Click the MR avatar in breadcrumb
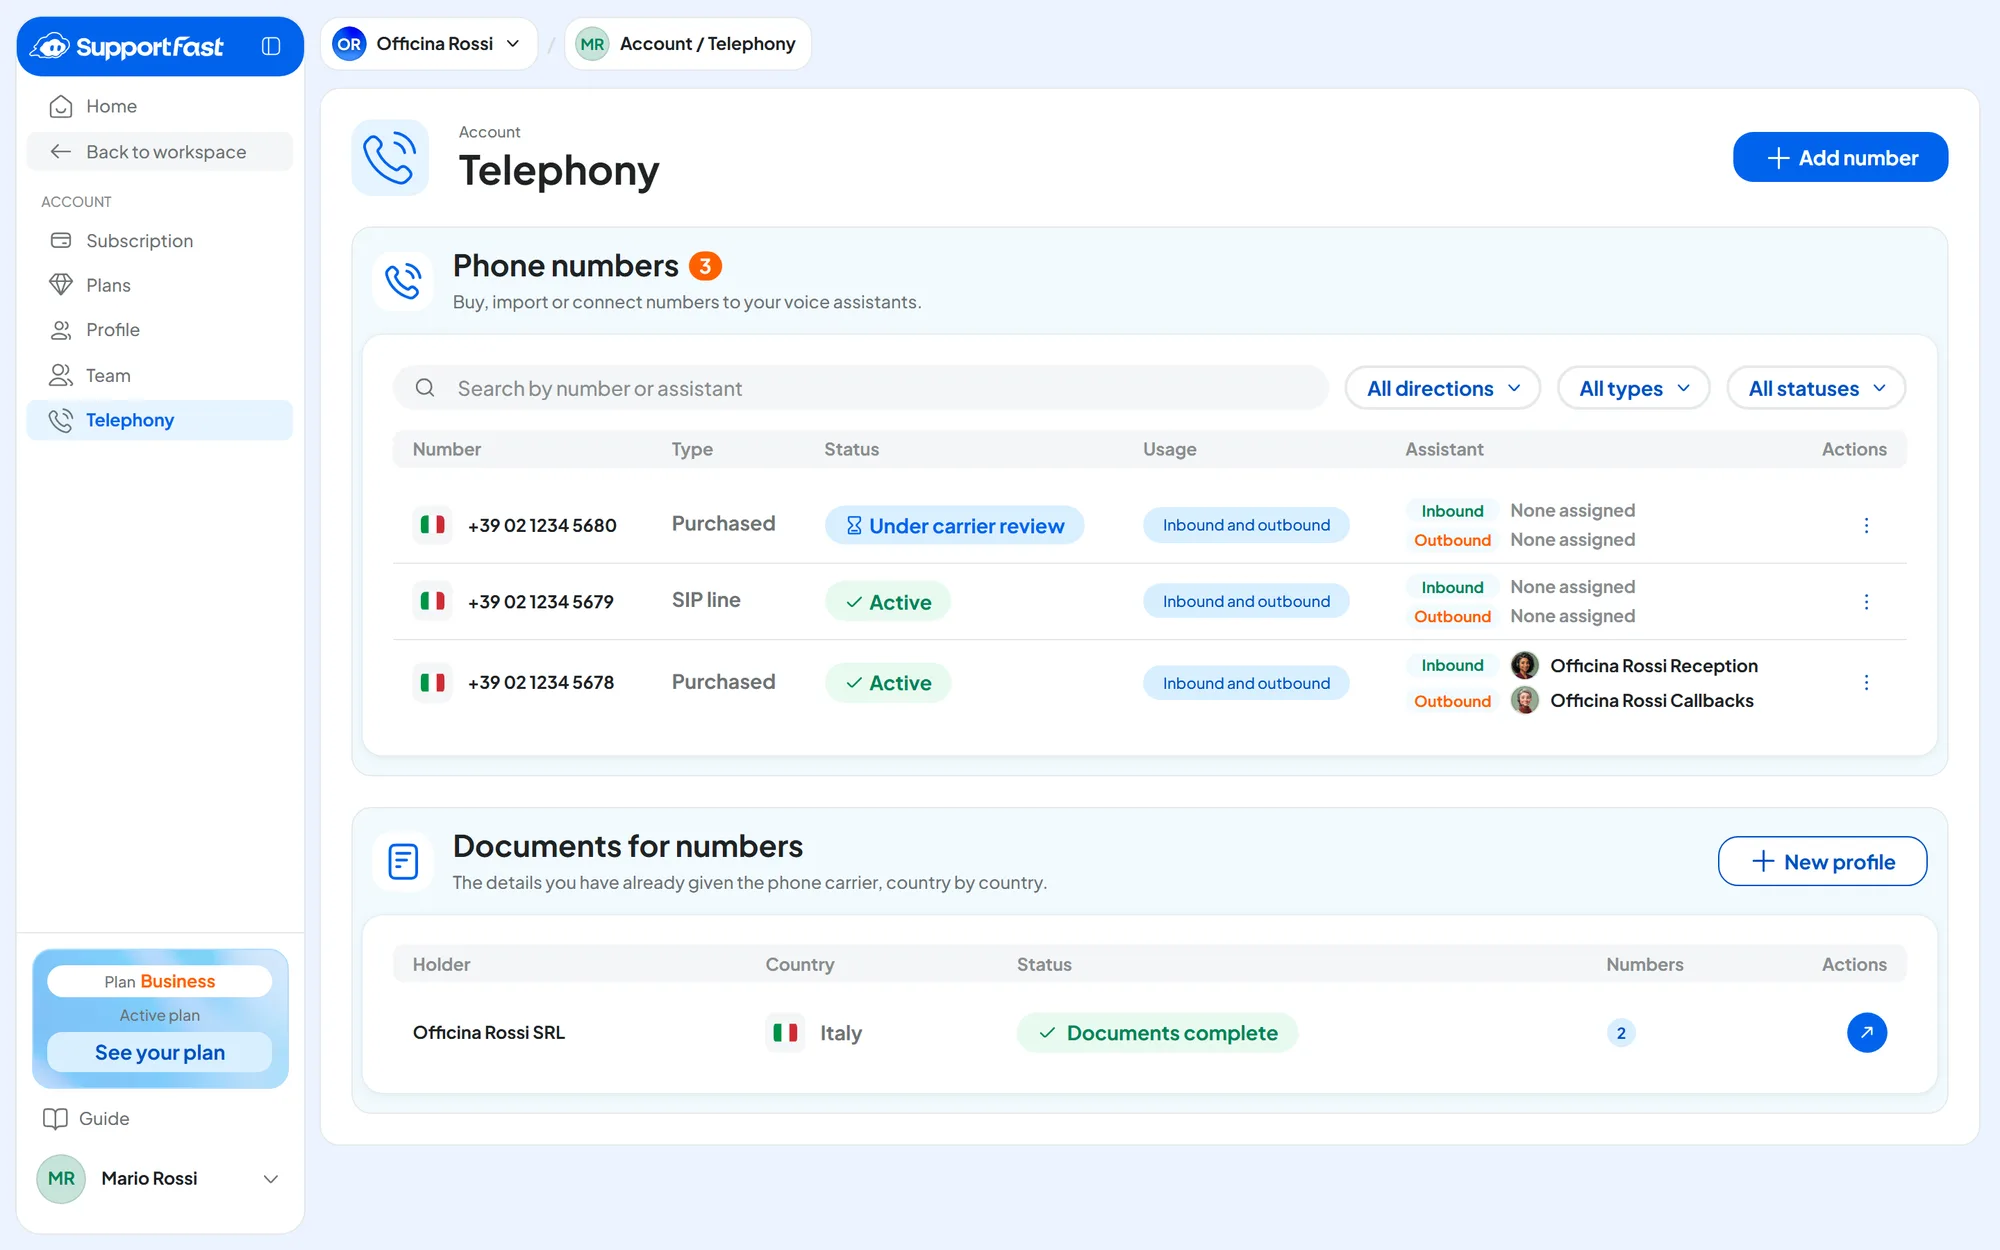This screenshot has width=2000, height=1250. [592, 44]
